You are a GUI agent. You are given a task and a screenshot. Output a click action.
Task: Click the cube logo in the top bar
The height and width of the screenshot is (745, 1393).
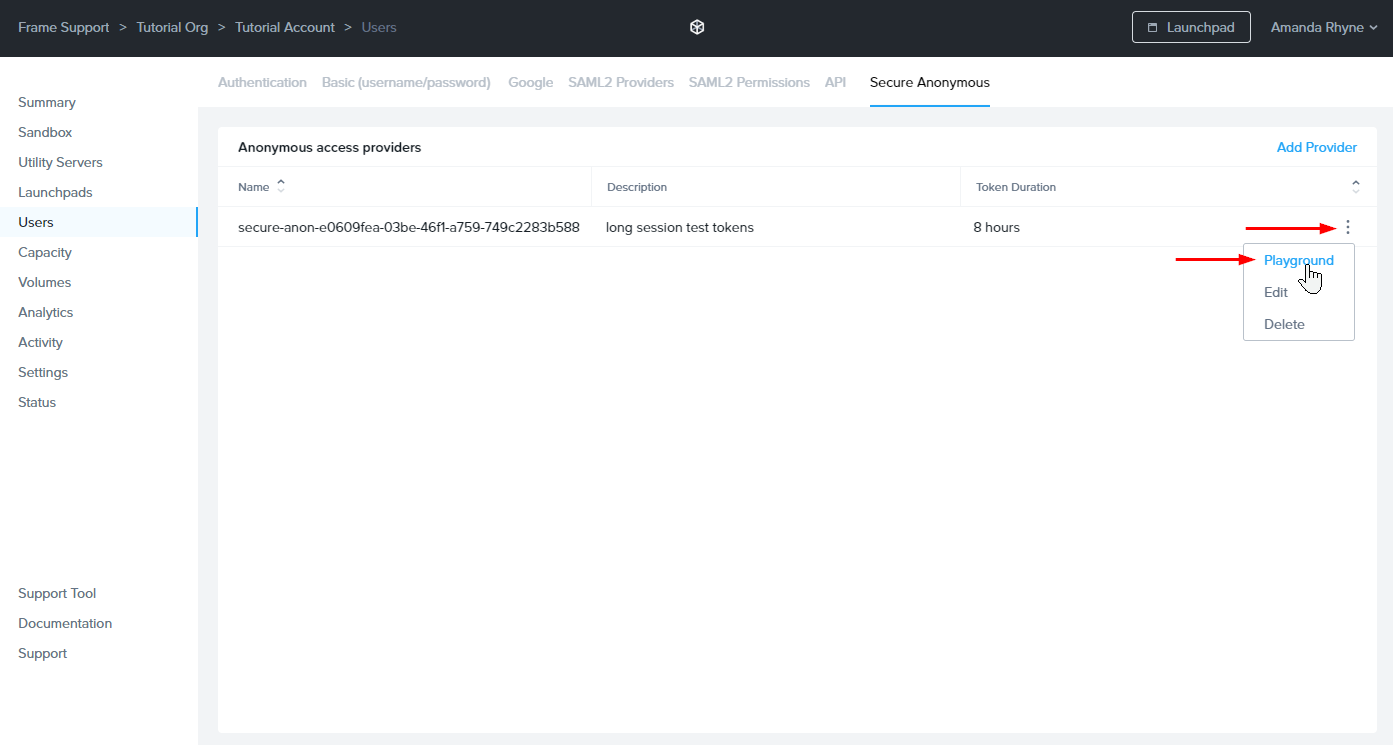tap(697, 28)
